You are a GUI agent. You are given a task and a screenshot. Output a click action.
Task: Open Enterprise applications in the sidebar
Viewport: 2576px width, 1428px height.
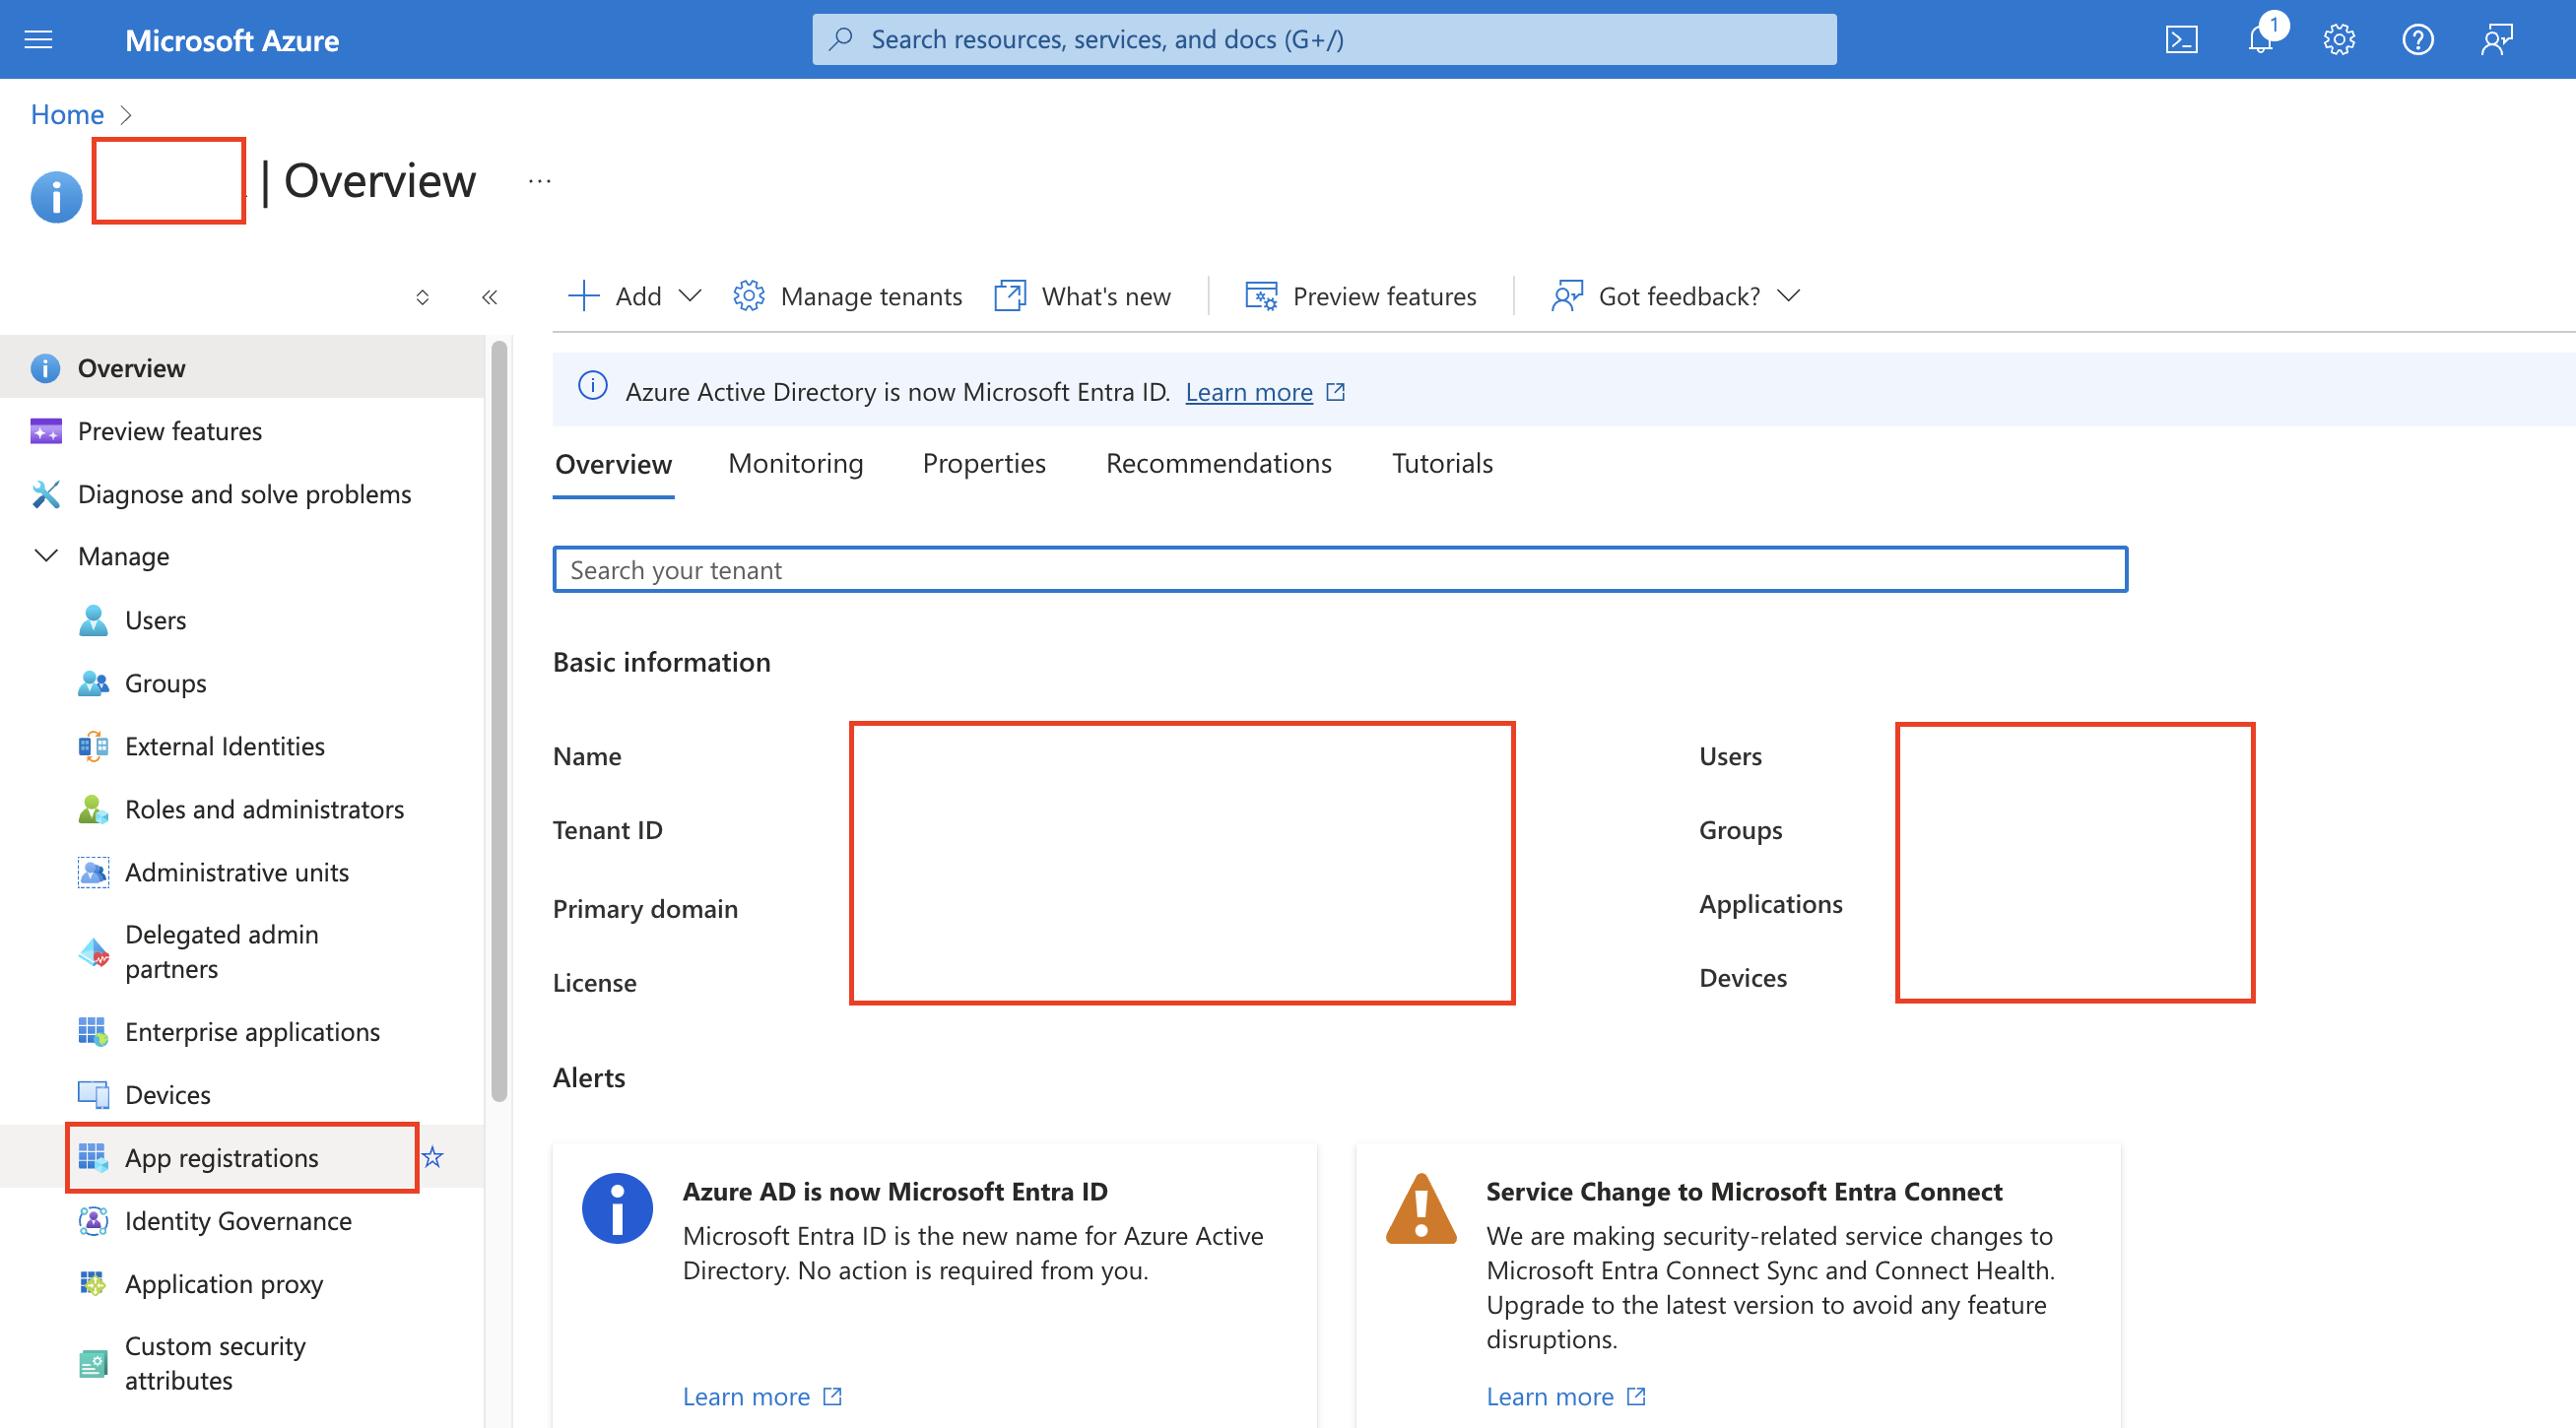(242, 1032)
